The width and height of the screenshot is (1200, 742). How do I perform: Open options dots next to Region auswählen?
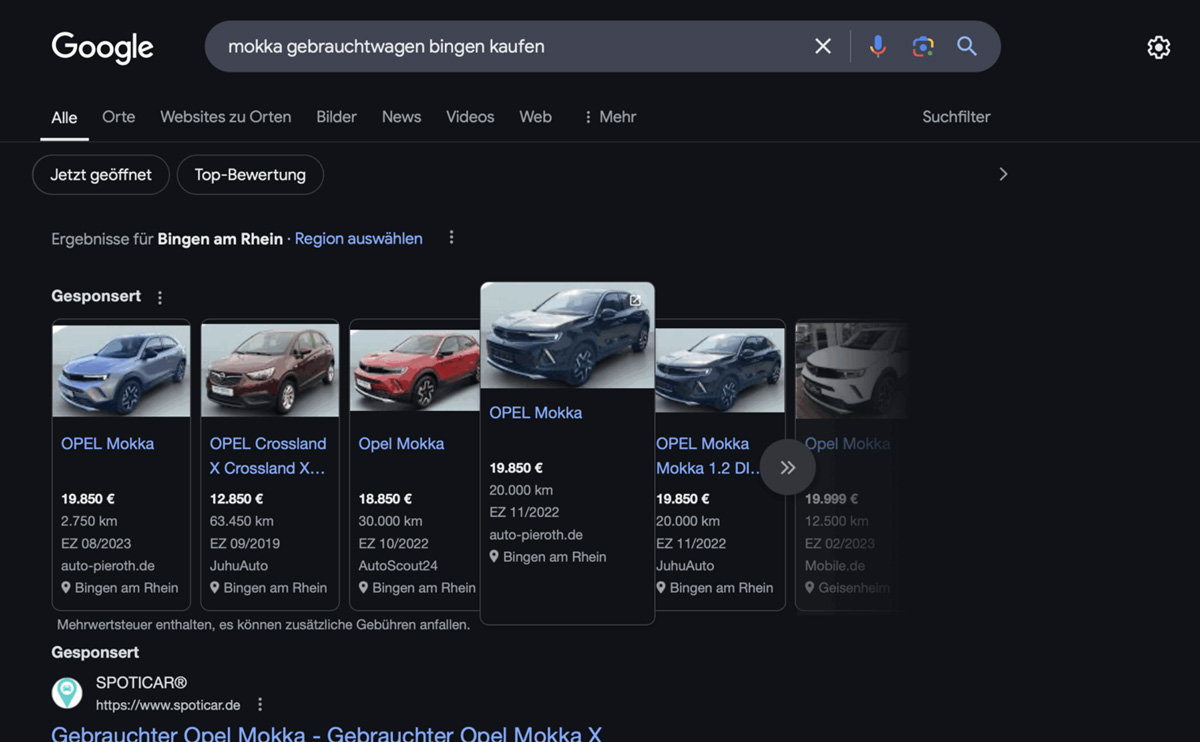pyautogui.click(x=451, y=238)
